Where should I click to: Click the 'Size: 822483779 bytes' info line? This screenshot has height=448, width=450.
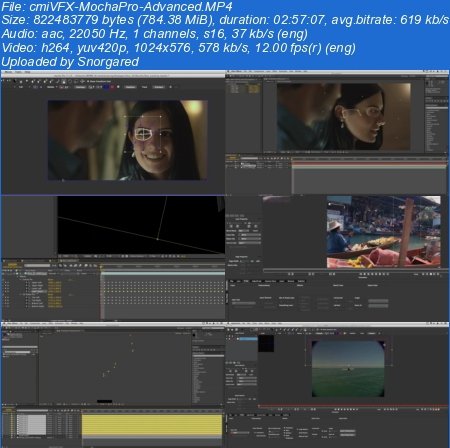pos(225,20)
